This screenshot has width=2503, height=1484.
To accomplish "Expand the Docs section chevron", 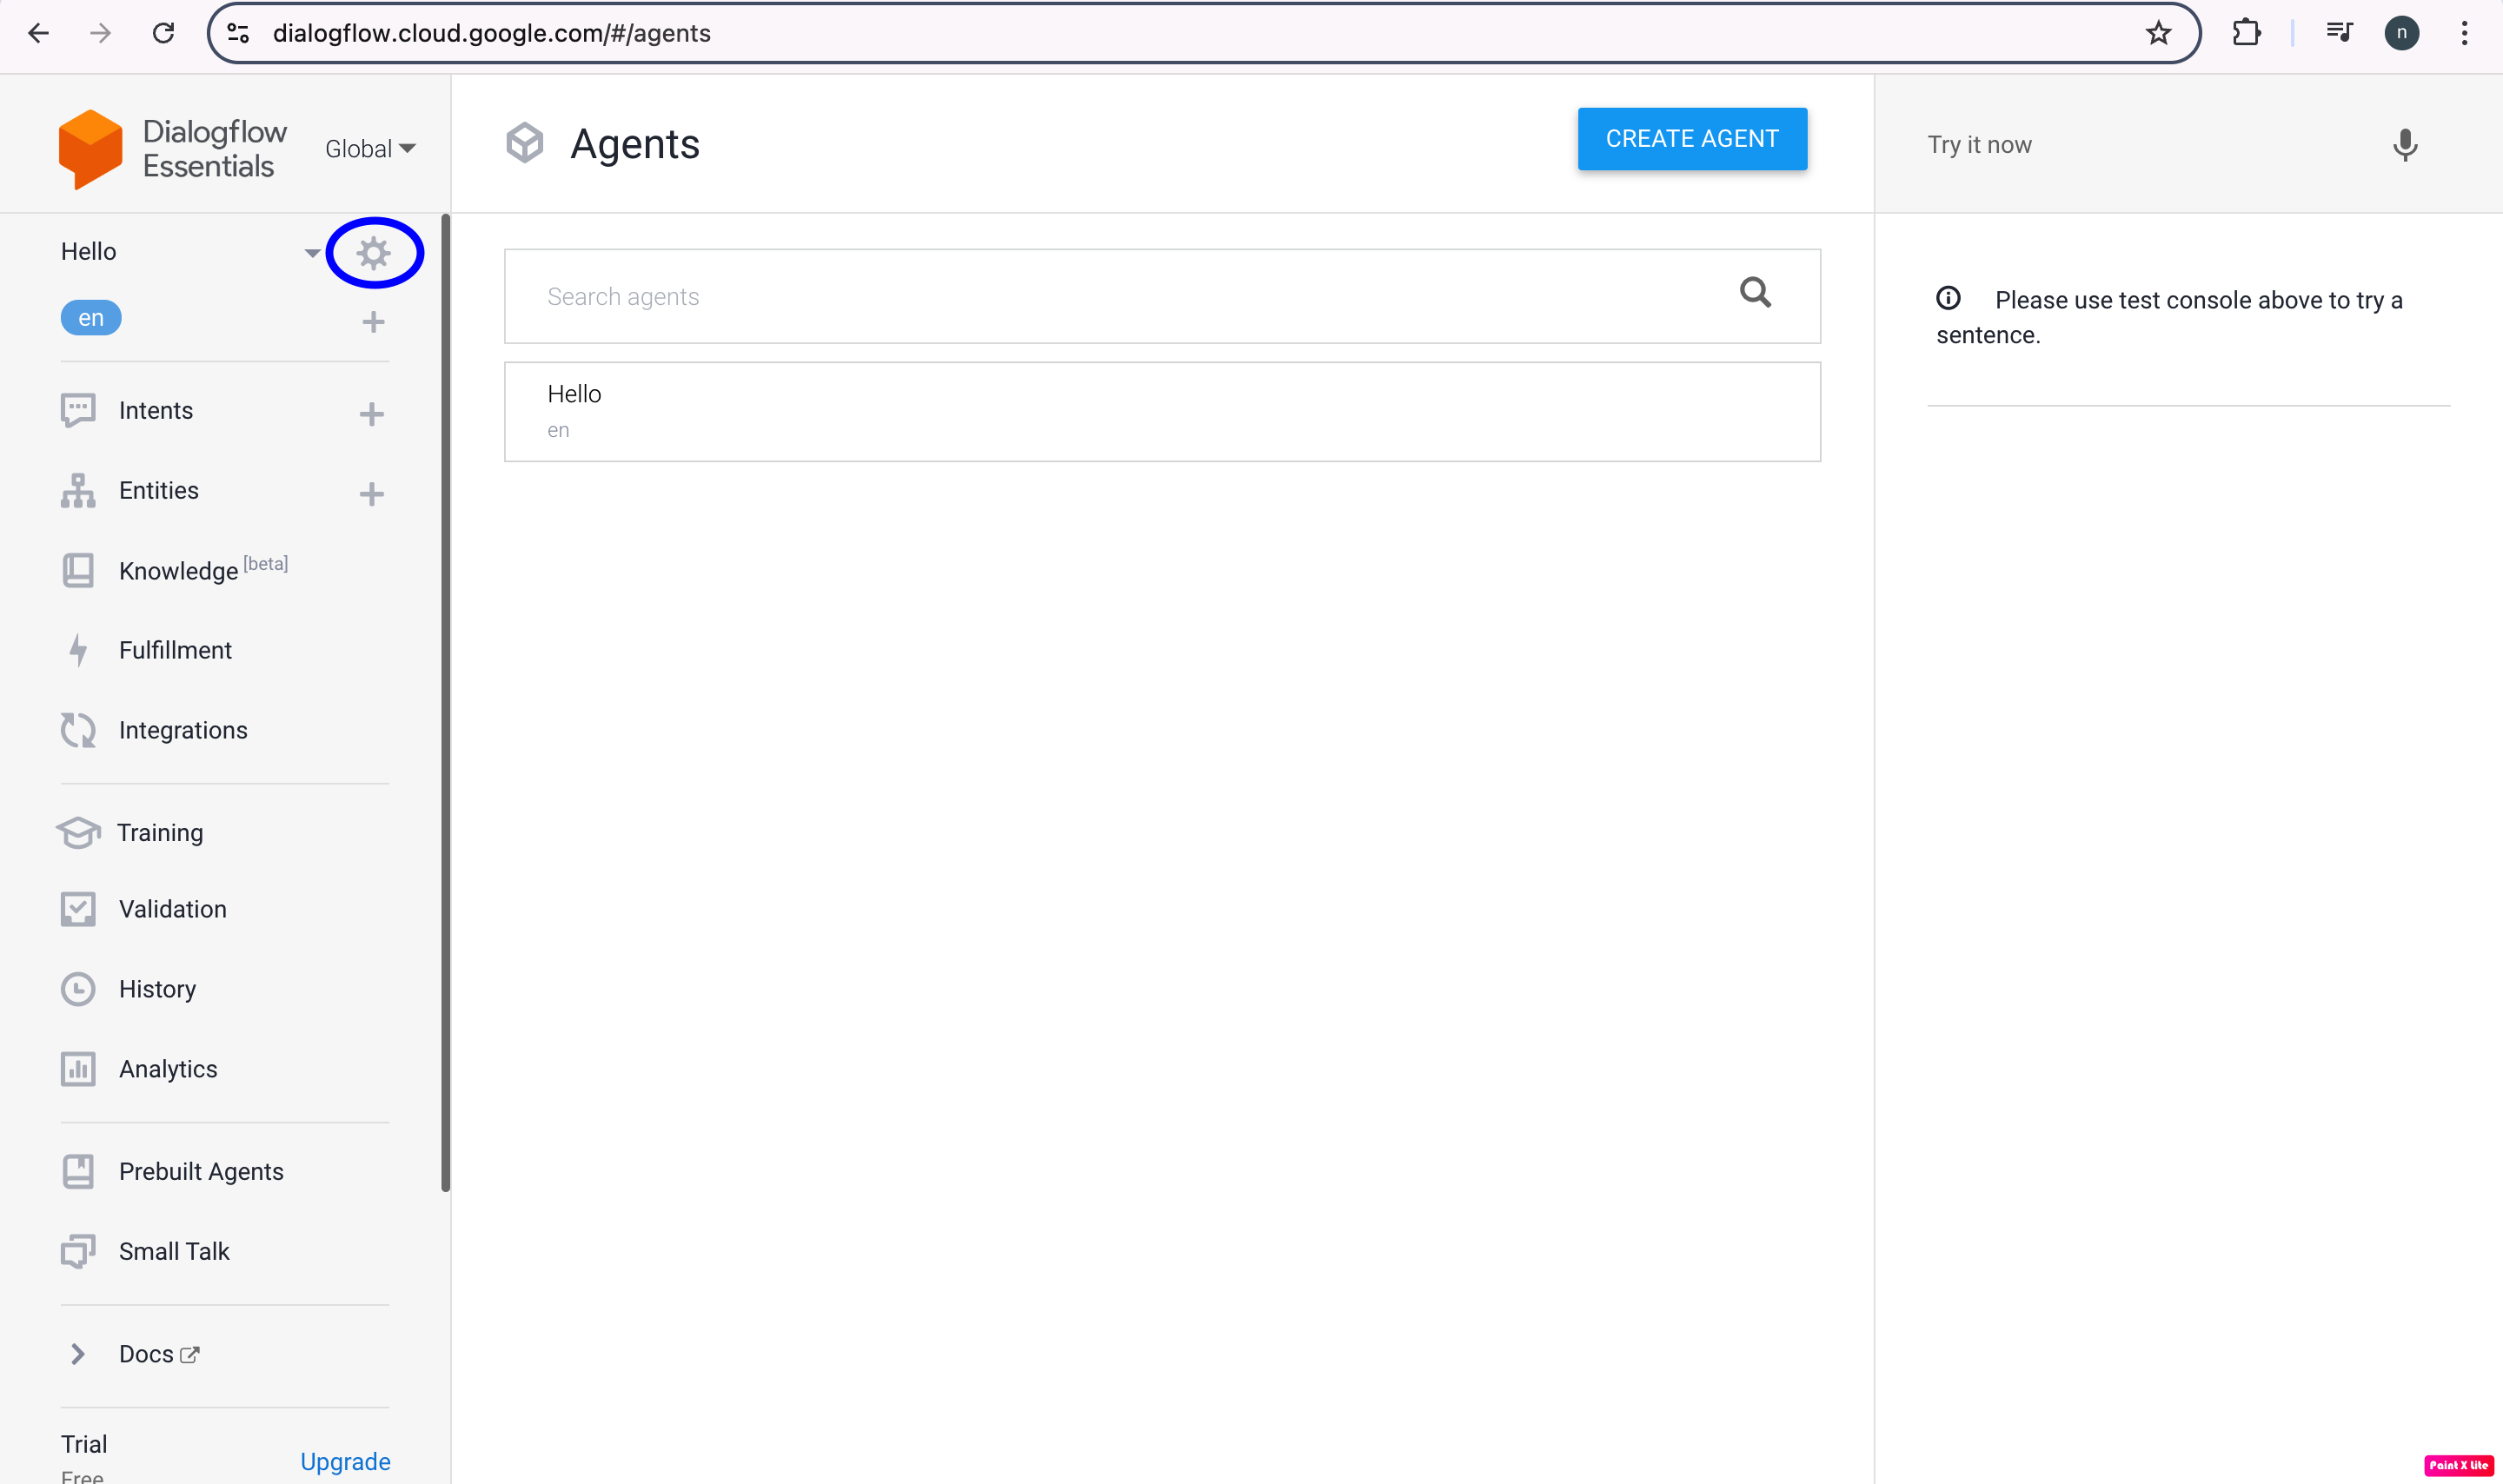I will coord(78,1353).
